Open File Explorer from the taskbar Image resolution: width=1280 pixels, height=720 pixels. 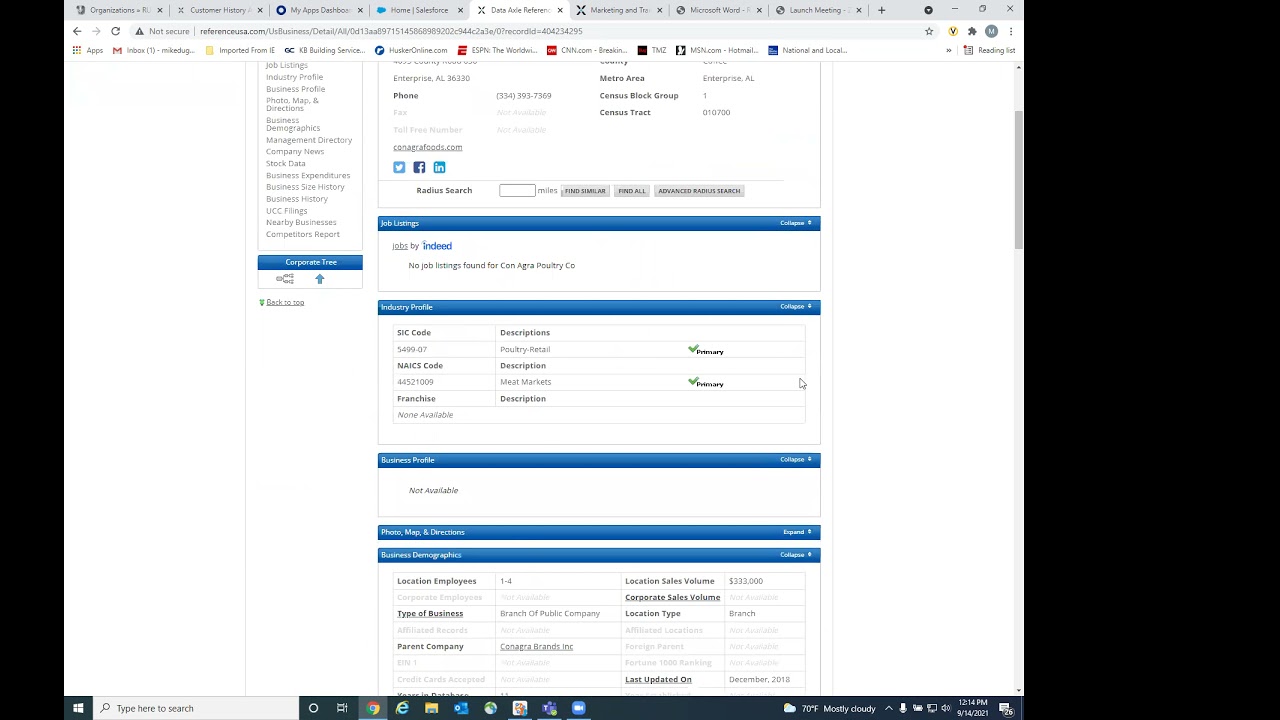[431, 708]
